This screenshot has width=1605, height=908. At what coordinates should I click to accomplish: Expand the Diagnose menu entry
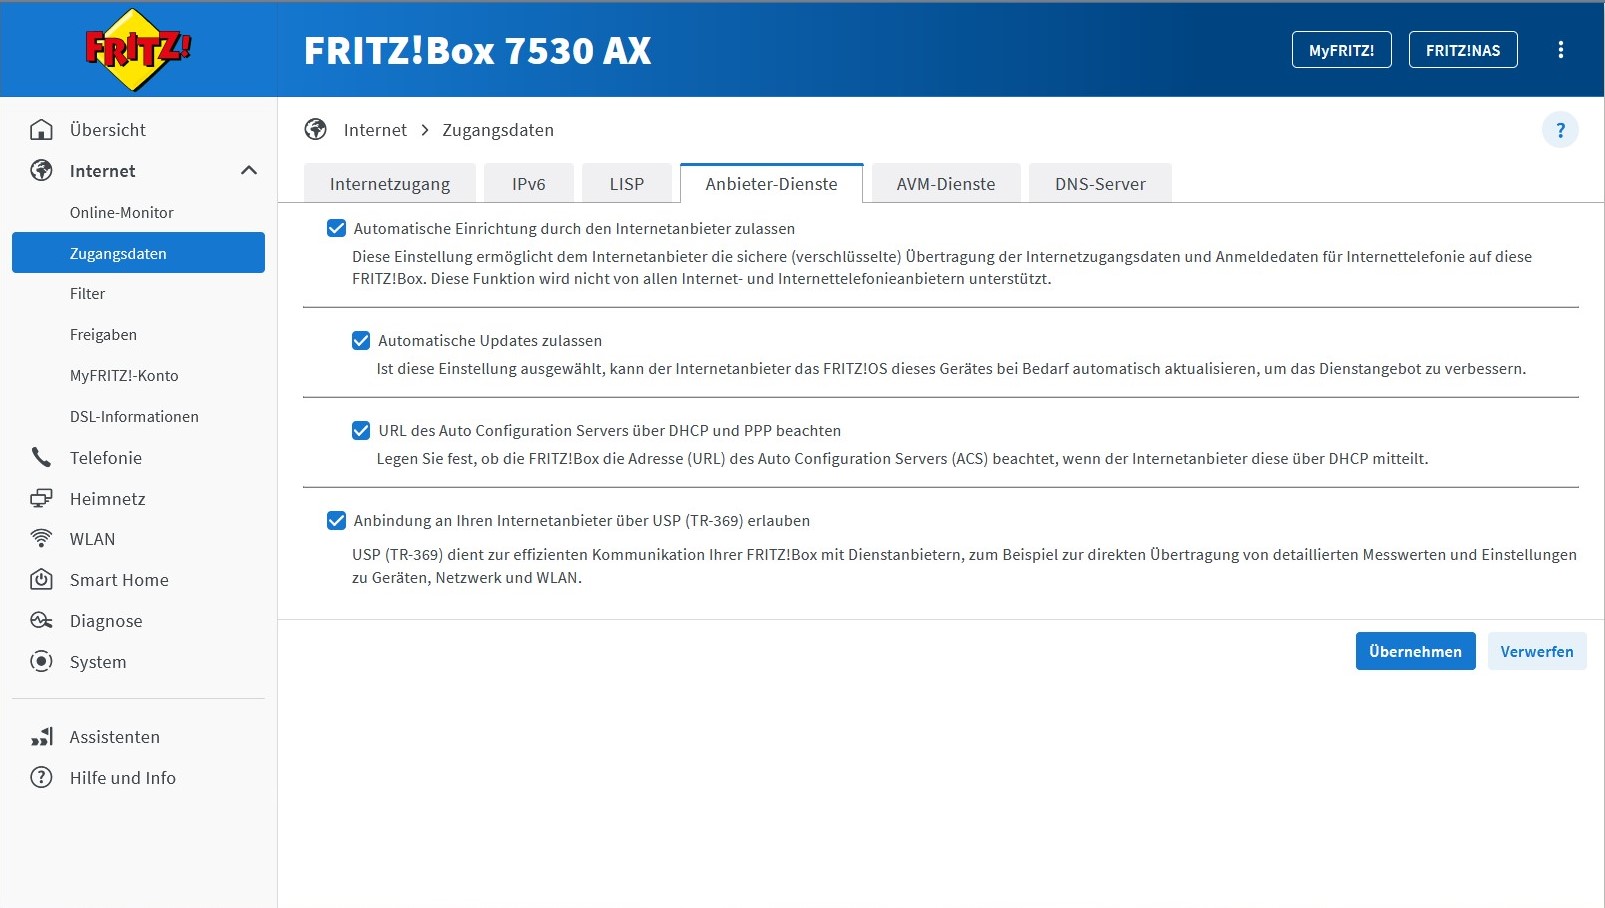point(138,621)
